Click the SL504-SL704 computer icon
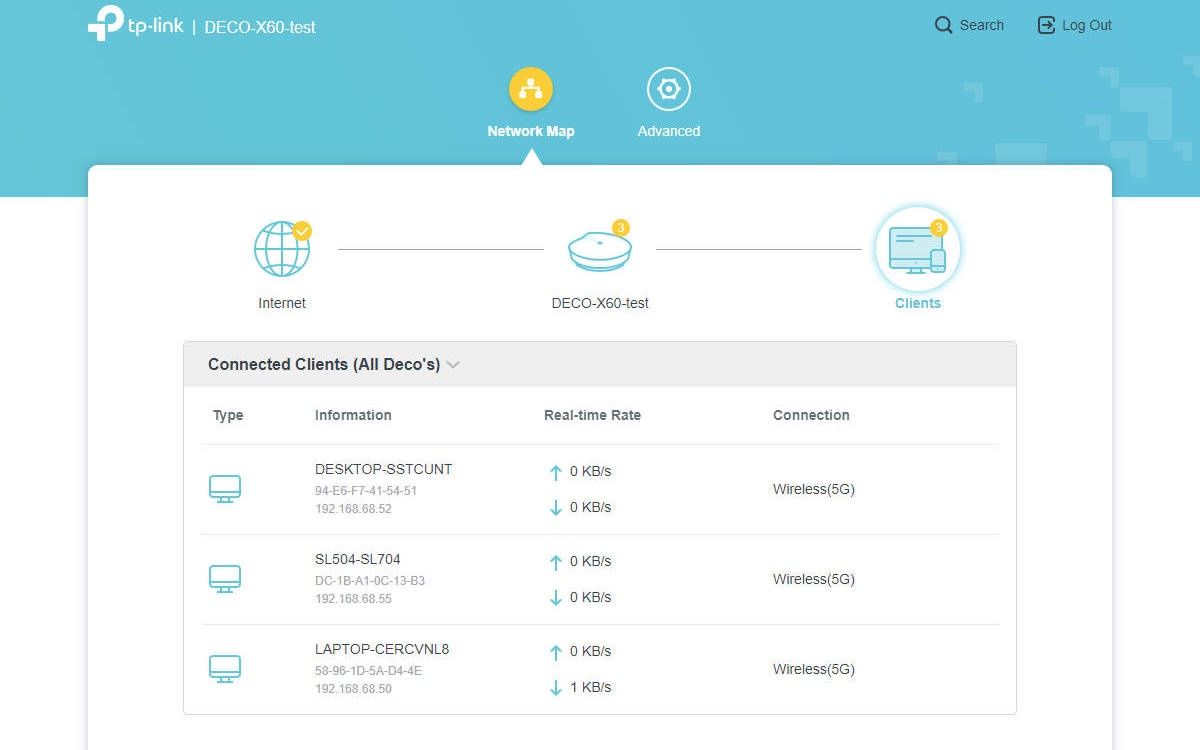This screenshot has width=1200, height=750. point(225,579)
